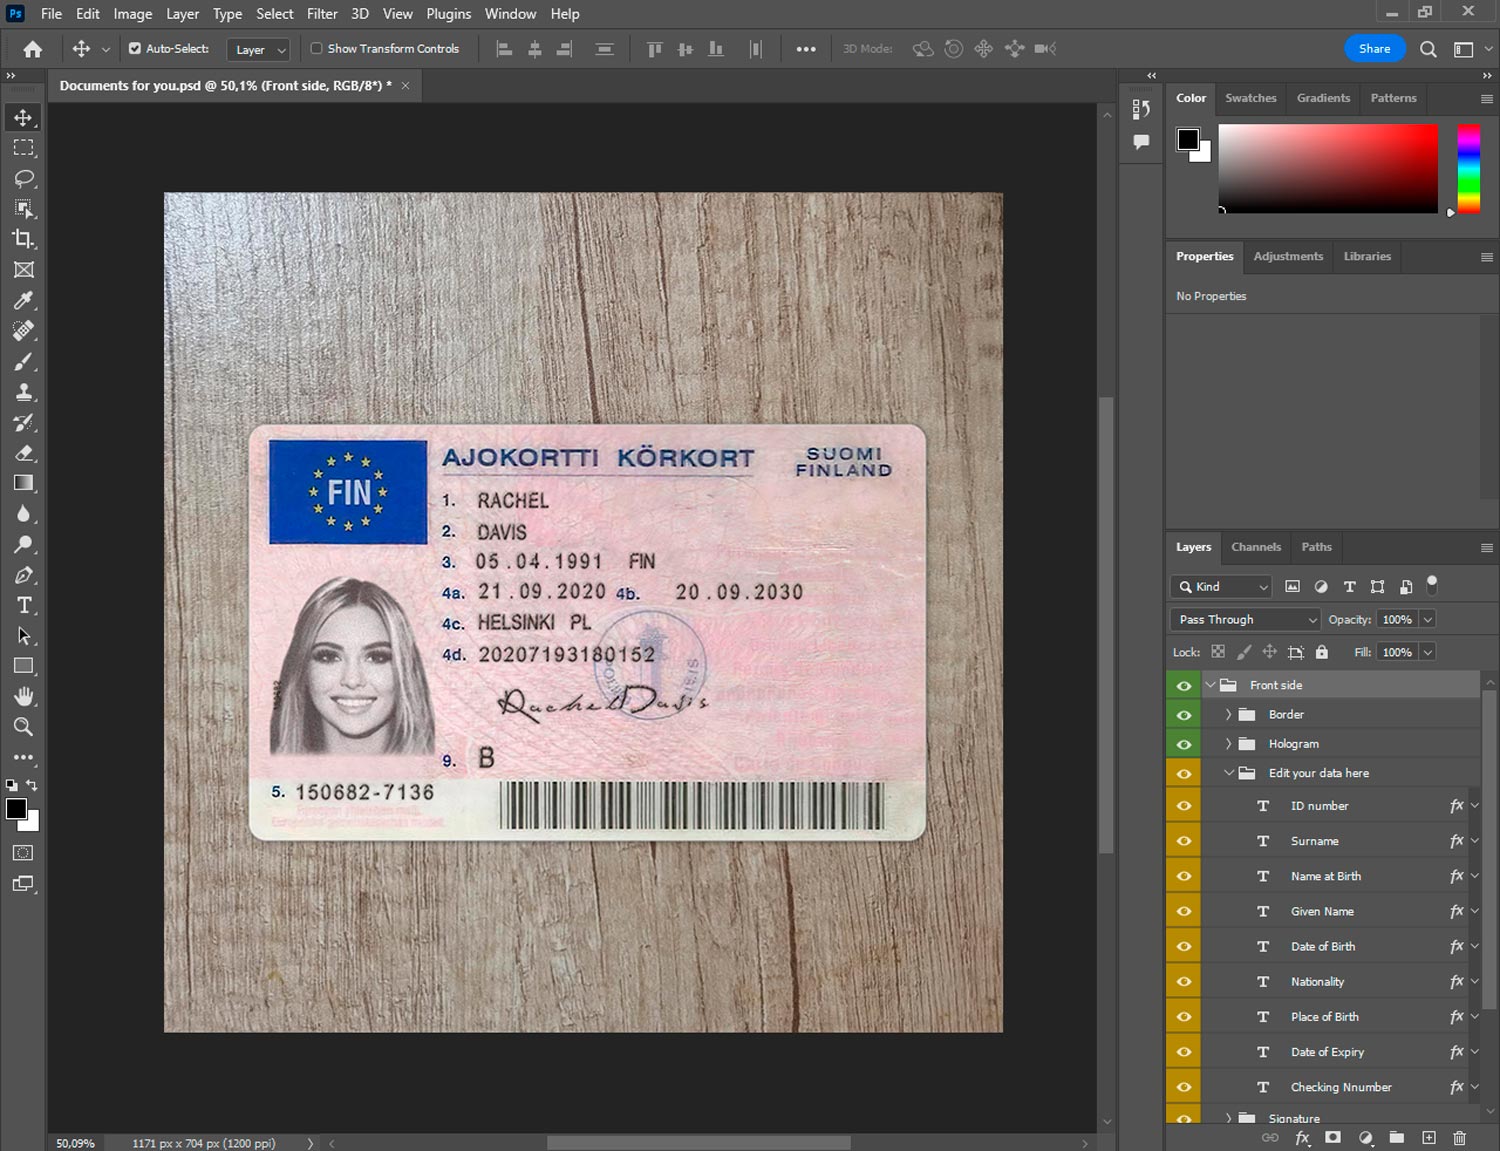Click the Zoom tool in the toolbar
Image resolution: width=1500 pixels, height=1151 pixels.
pyautogui.click(x=23, y=727)
